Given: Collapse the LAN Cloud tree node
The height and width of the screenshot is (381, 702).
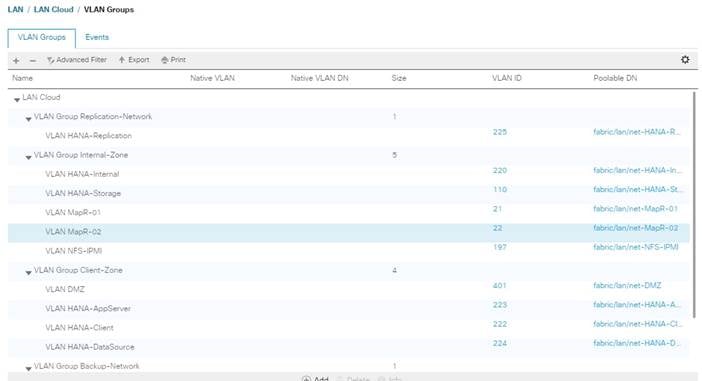Looking at the screenshot, I should click(17, 99).
